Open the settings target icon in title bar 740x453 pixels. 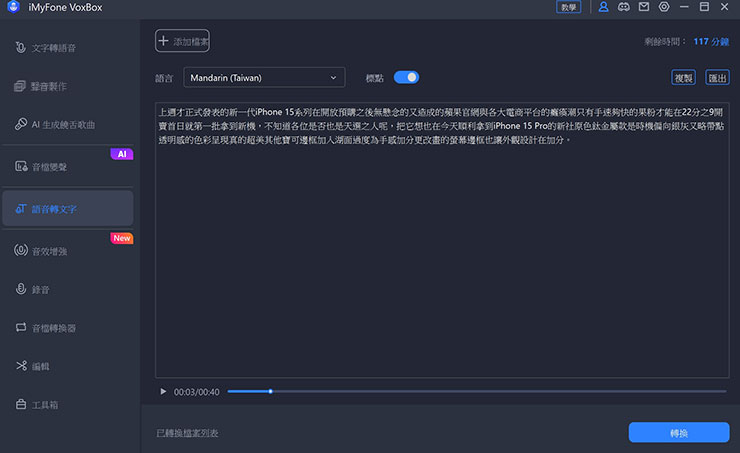pos(664,7)
